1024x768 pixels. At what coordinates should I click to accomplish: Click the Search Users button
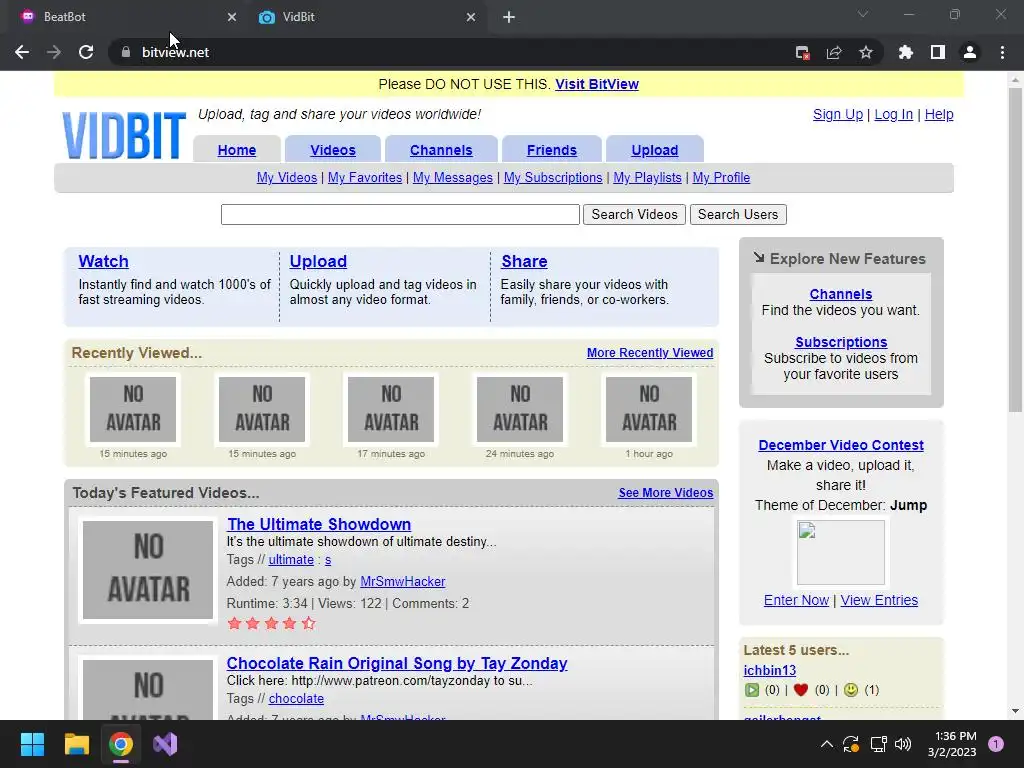pos(738,214)
